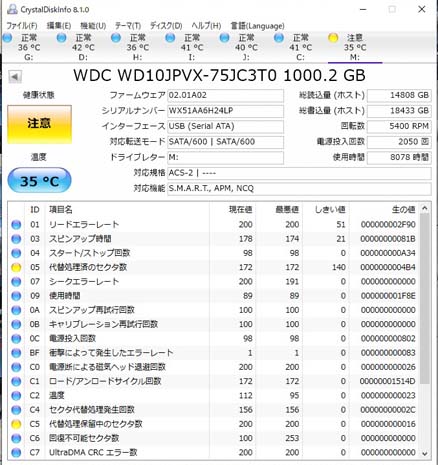Select the C: drive status icon
Screen dimensions: 438x465
pos(279,38)
